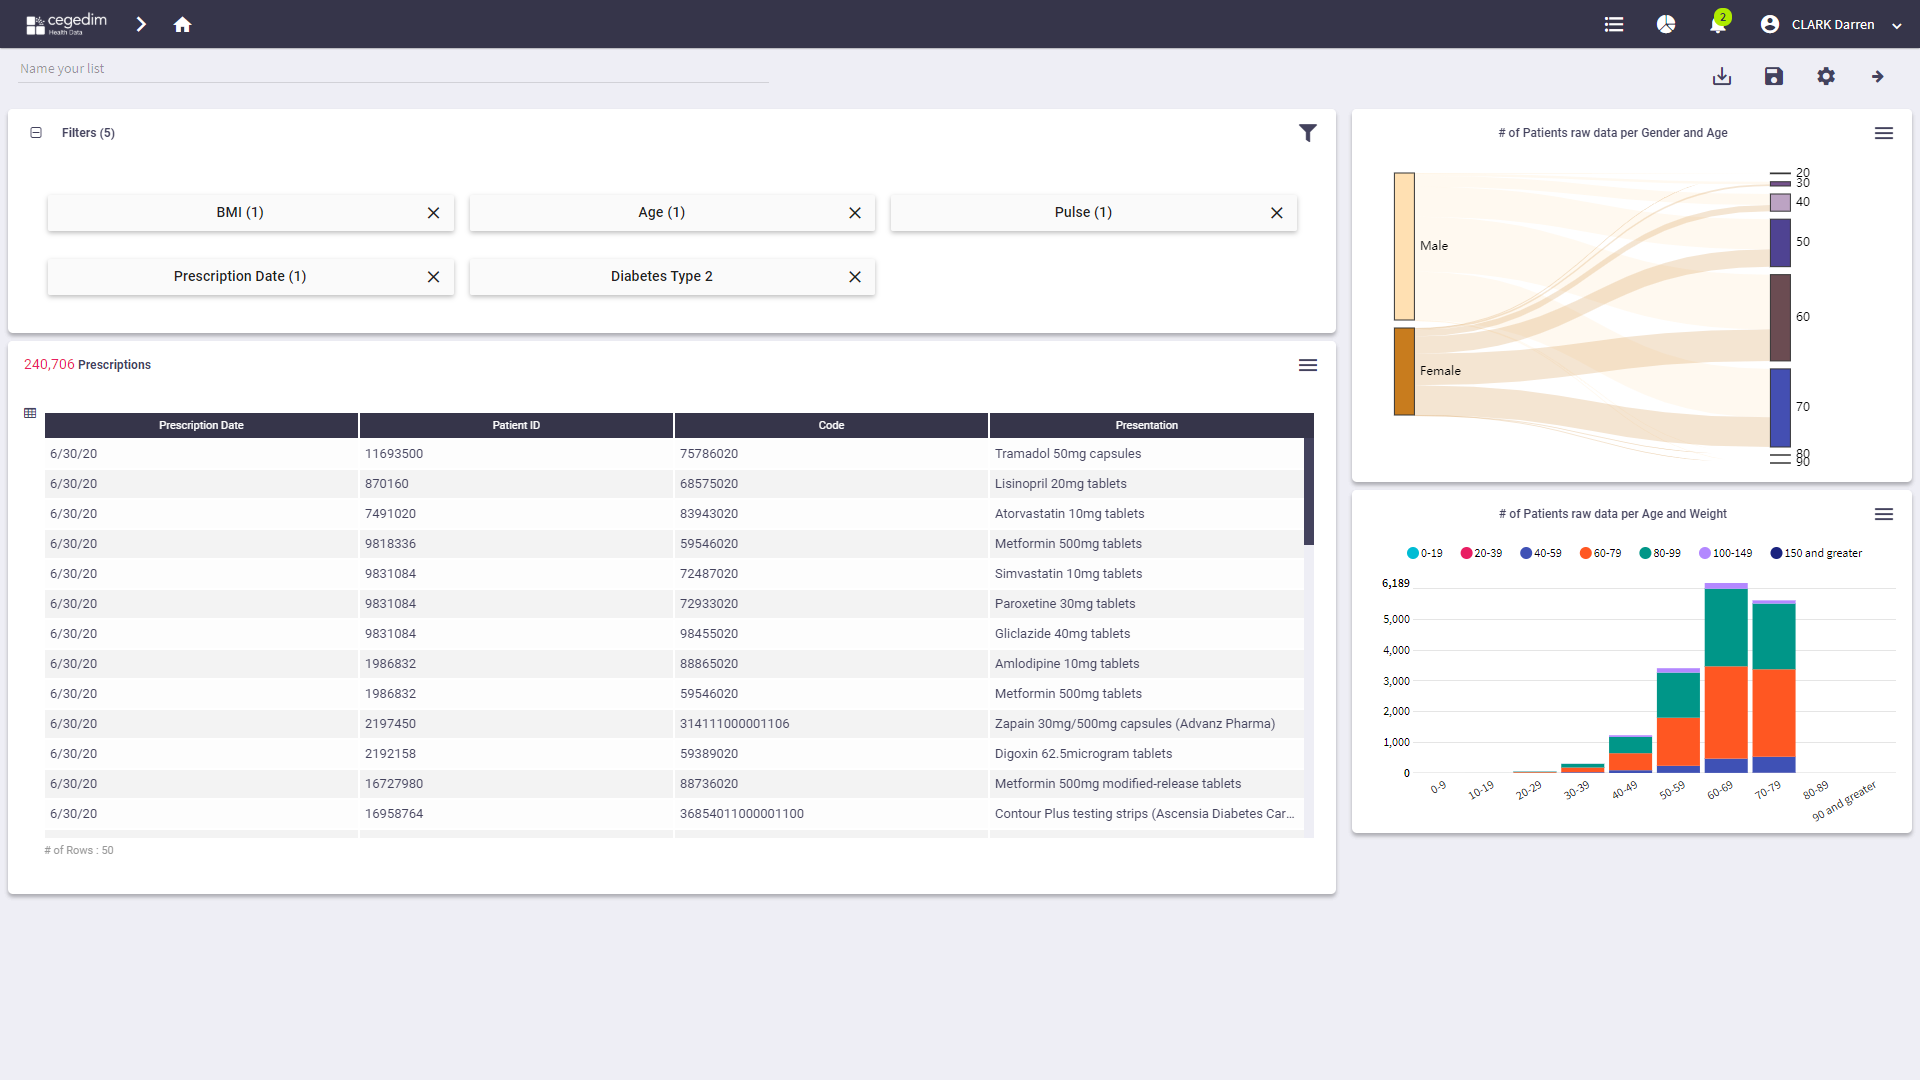Viewport: 1920px width, 1080px height.
Task: Open settings gear icon
Action: point(1826,76)
